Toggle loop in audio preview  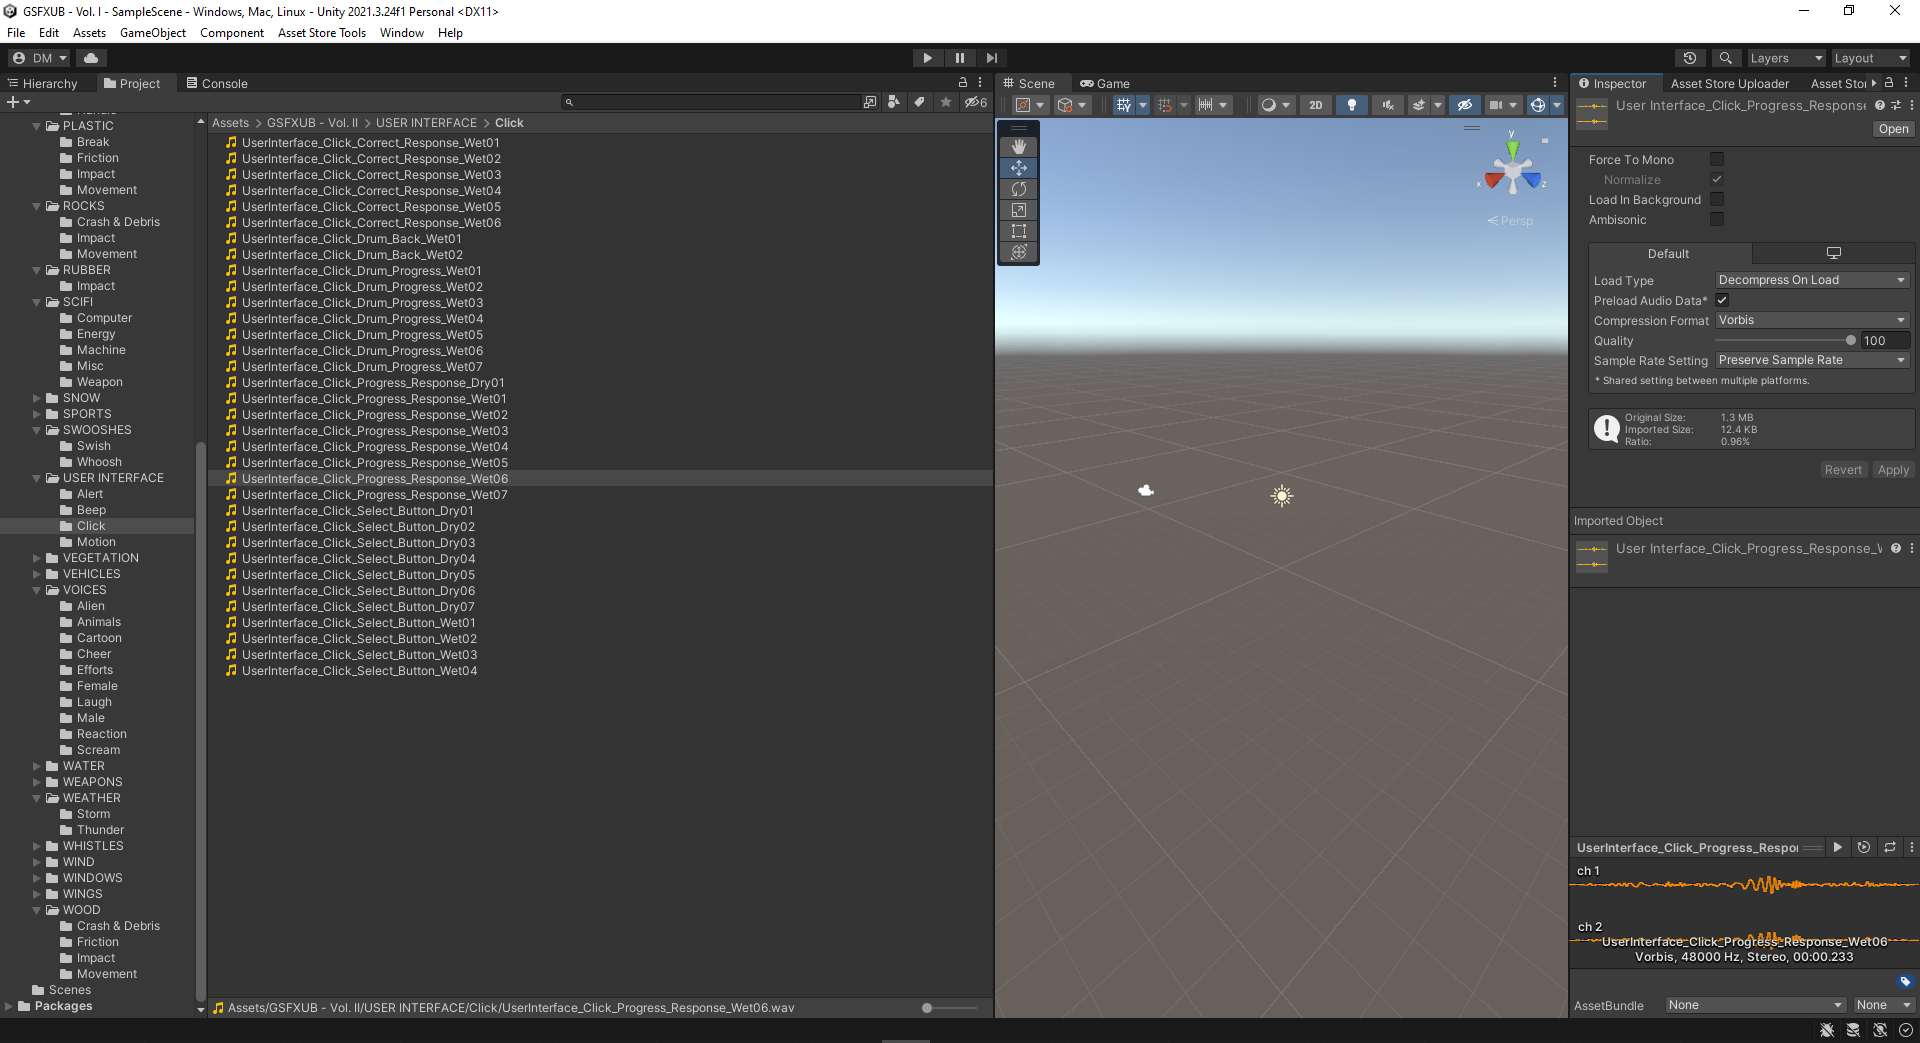[x=1890, y=847]
